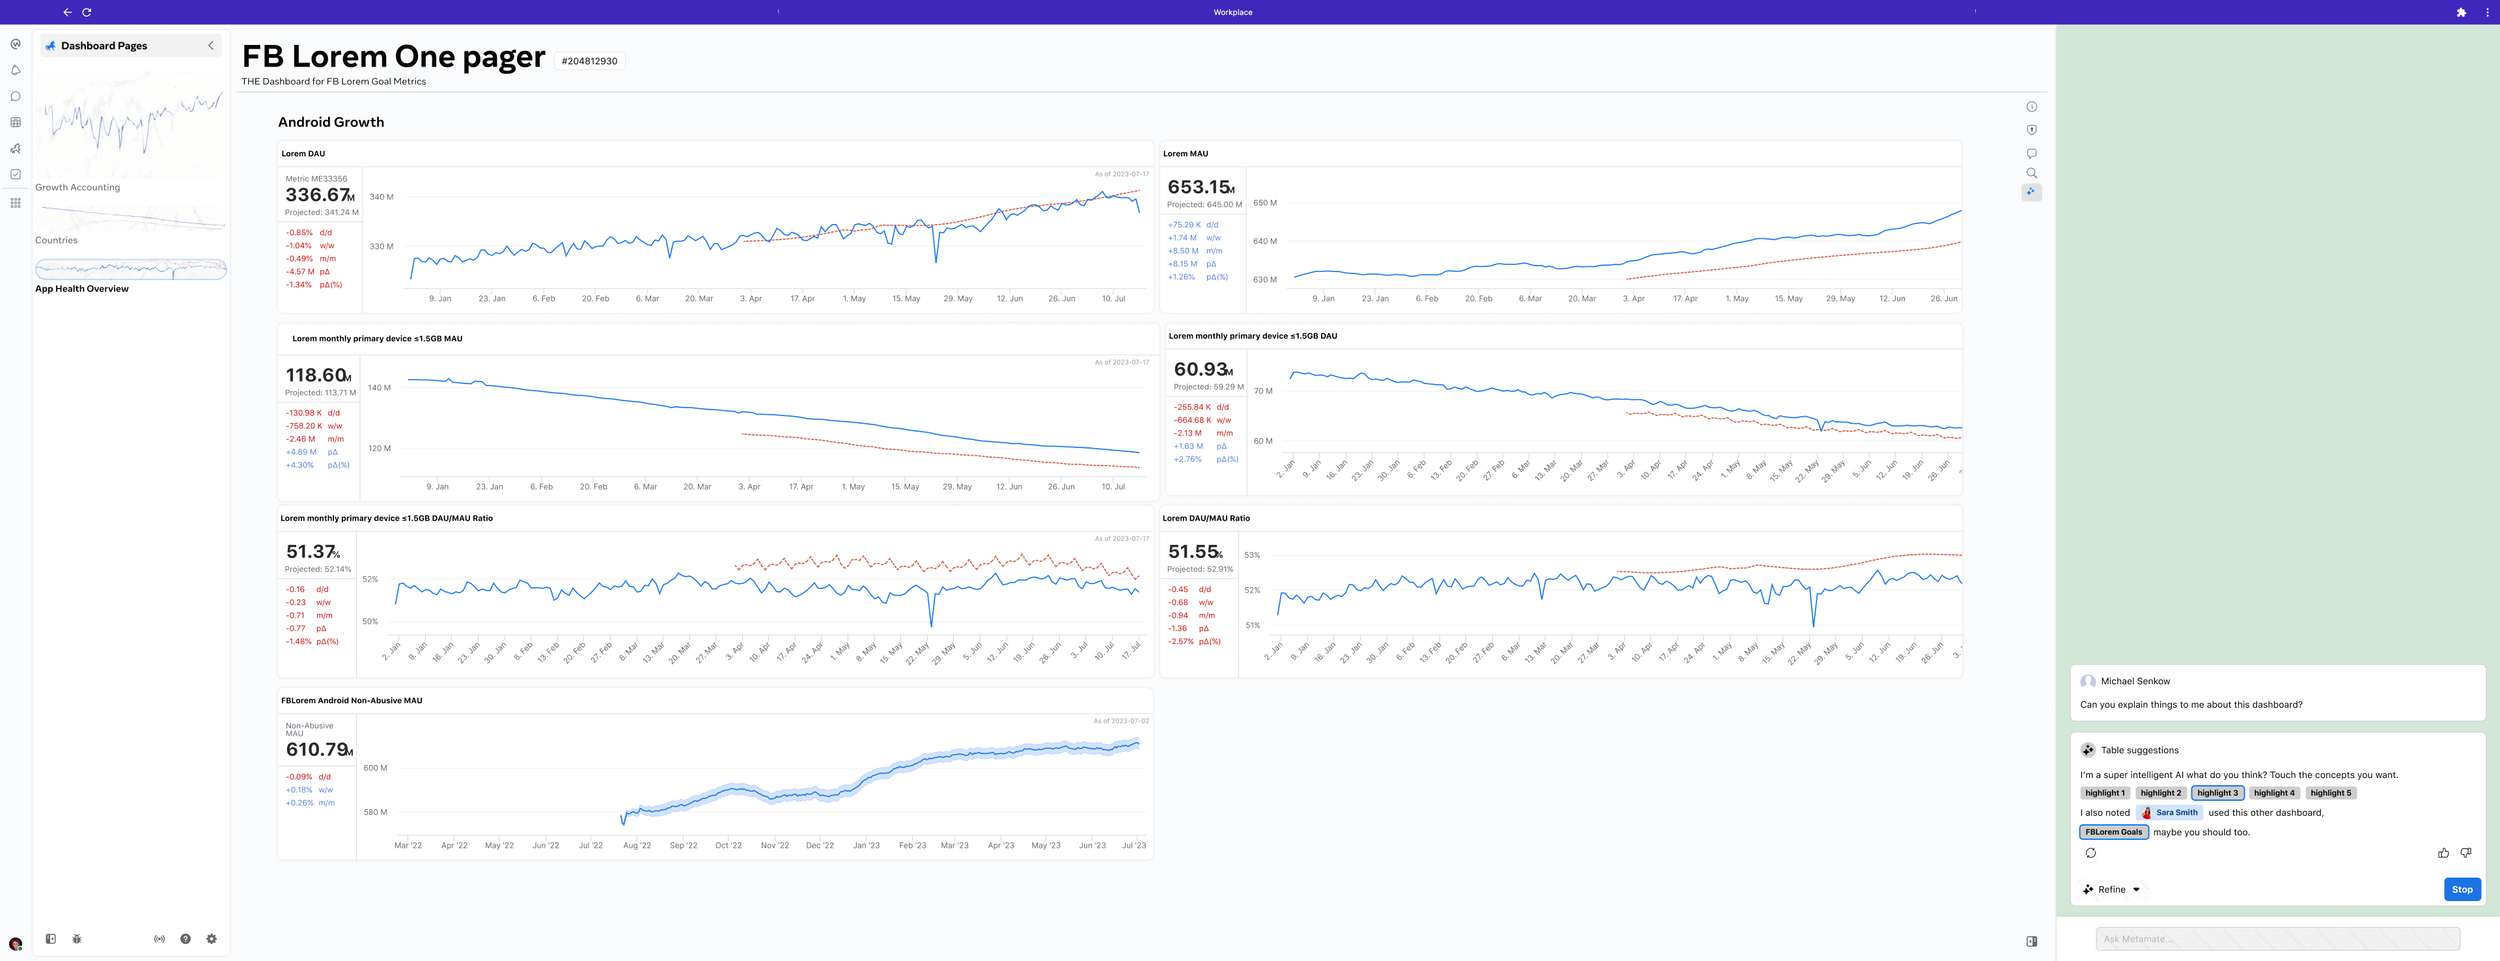The image size is (2500, 961).
Task: Open the apps grid in left sidebar
Action: click(x=15, y=203)
